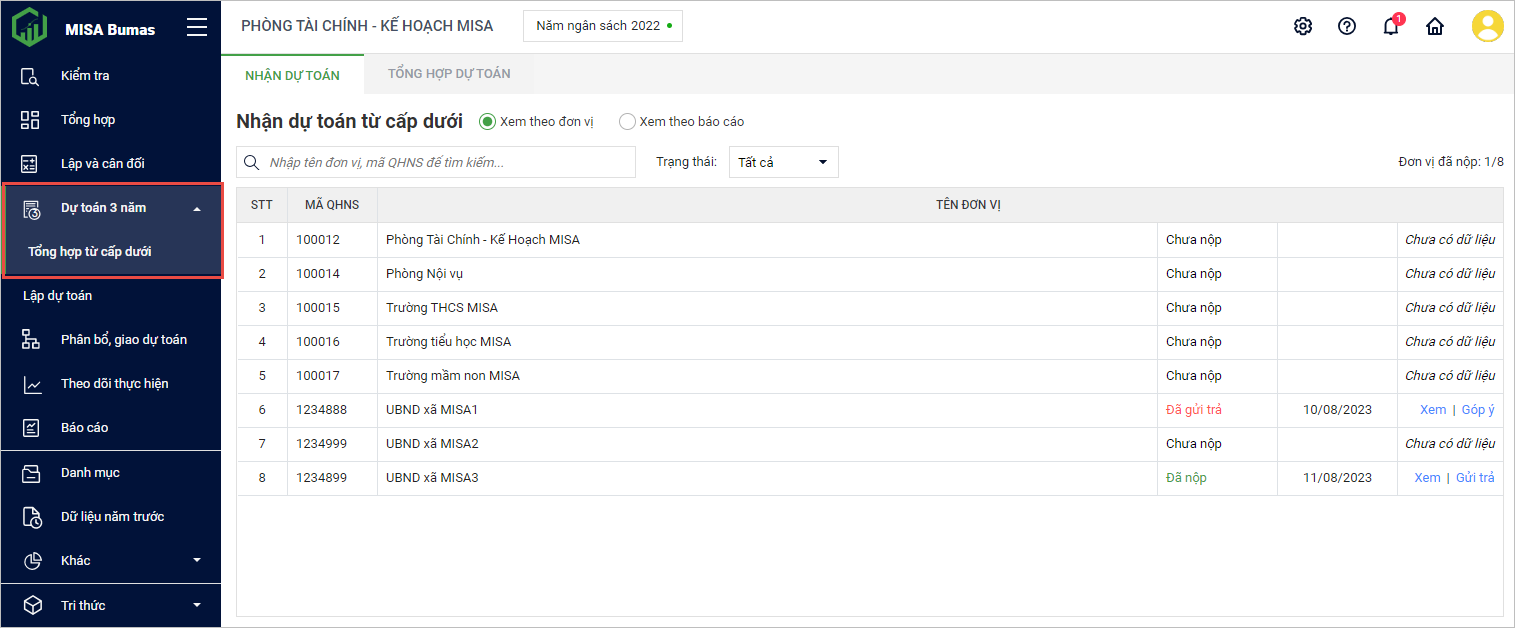Switch to the Tổng hợp dự toán tab
Image resolution: width=1515 pixels, height=628 pixels.
click(449, 74)
